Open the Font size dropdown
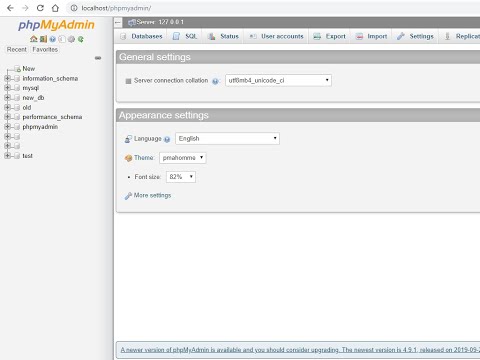This screenshot has width=480, height=360. point(181,177)
